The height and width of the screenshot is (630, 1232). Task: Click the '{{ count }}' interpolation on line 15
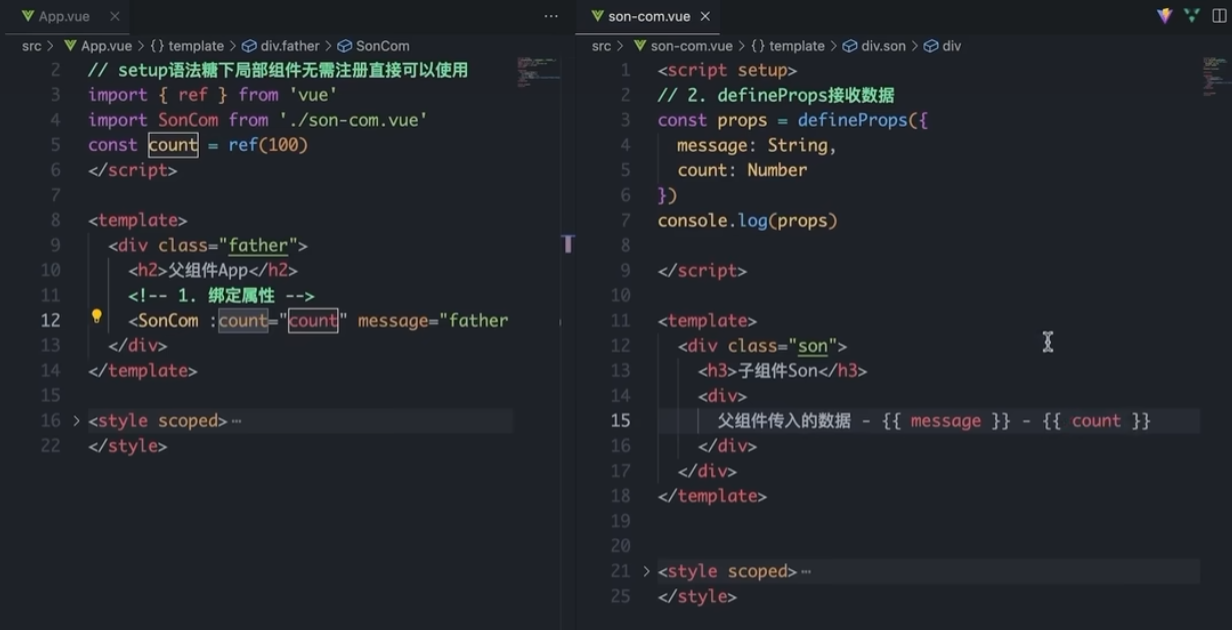click(x=1097, y=421)
